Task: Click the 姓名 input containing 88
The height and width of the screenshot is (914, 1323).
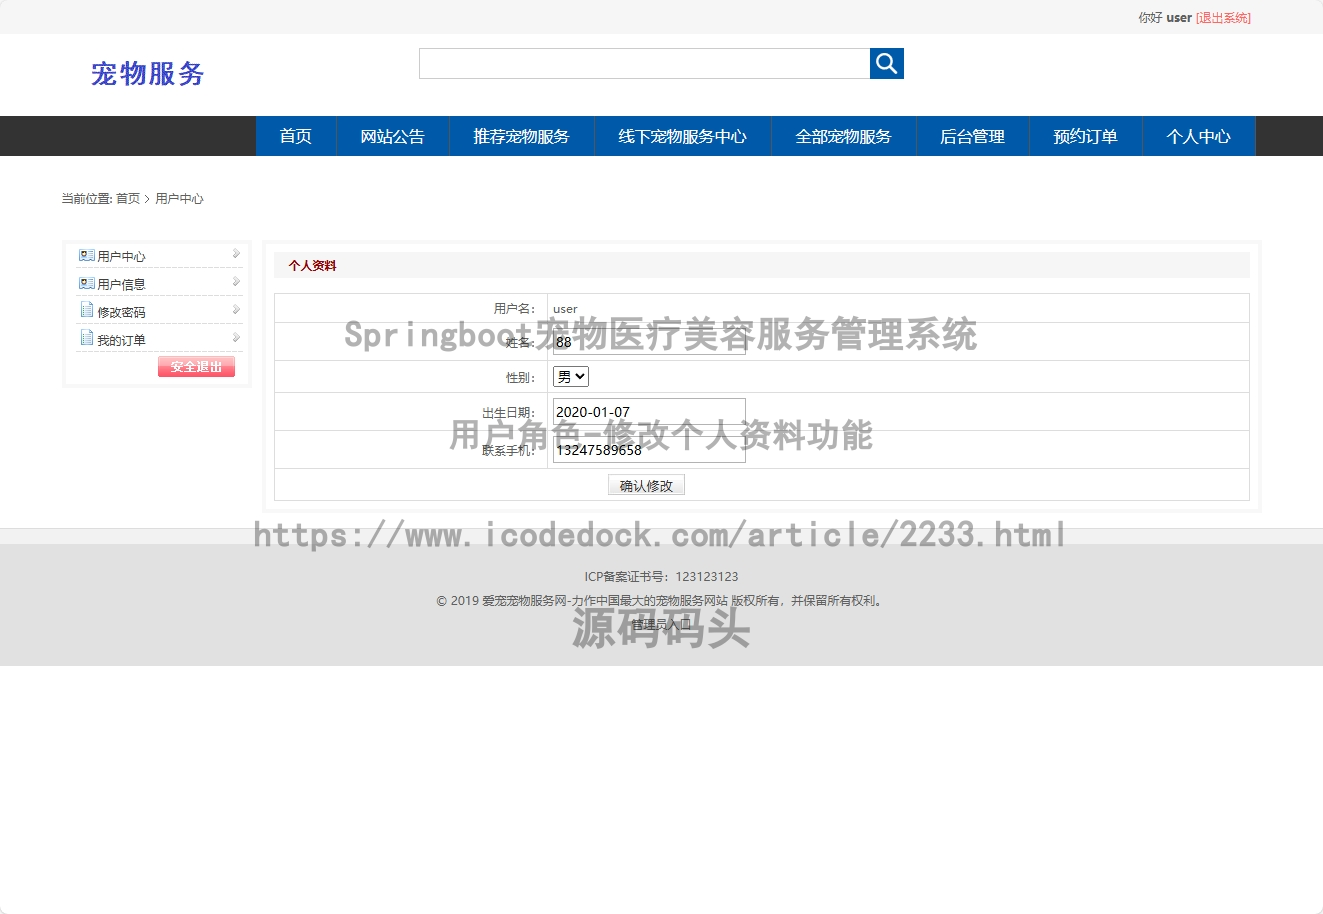Action: [649, 342]
